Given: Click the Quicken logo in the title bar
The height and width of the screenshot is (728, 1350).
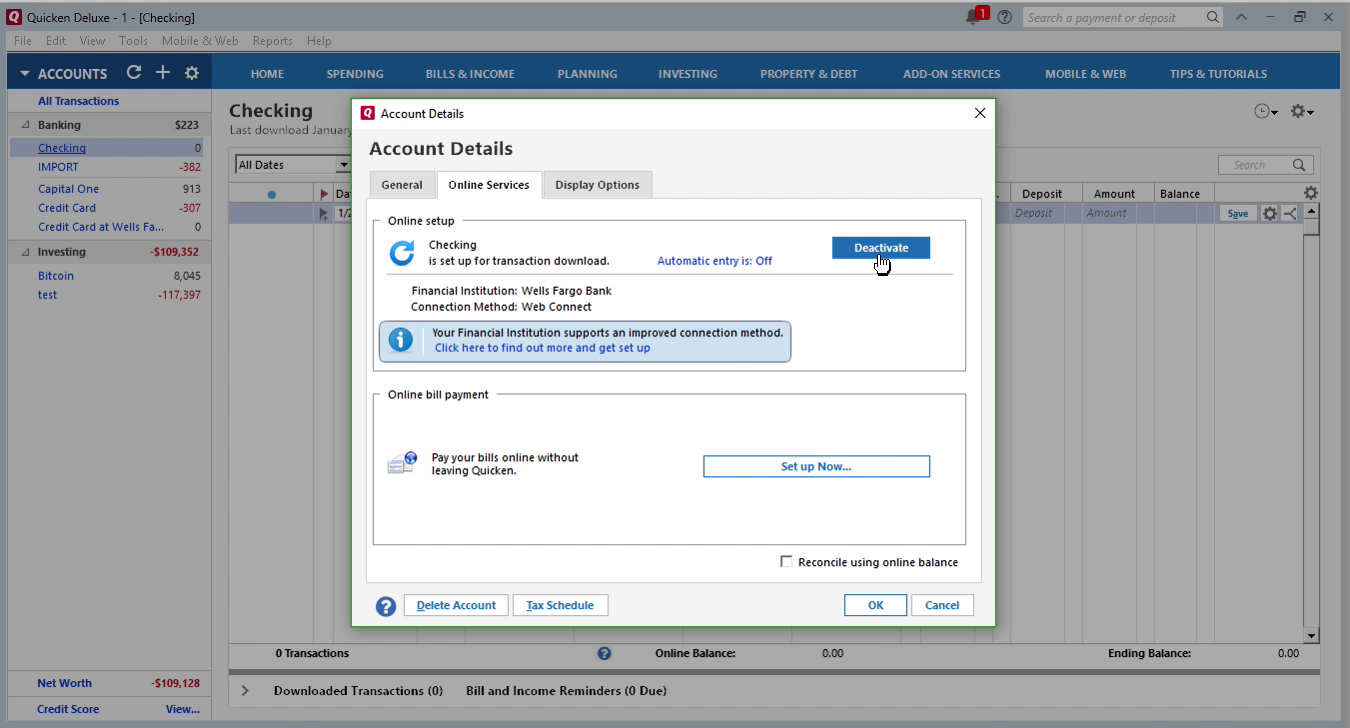Looking at the screenshot, I should click(x=14, y=17).
